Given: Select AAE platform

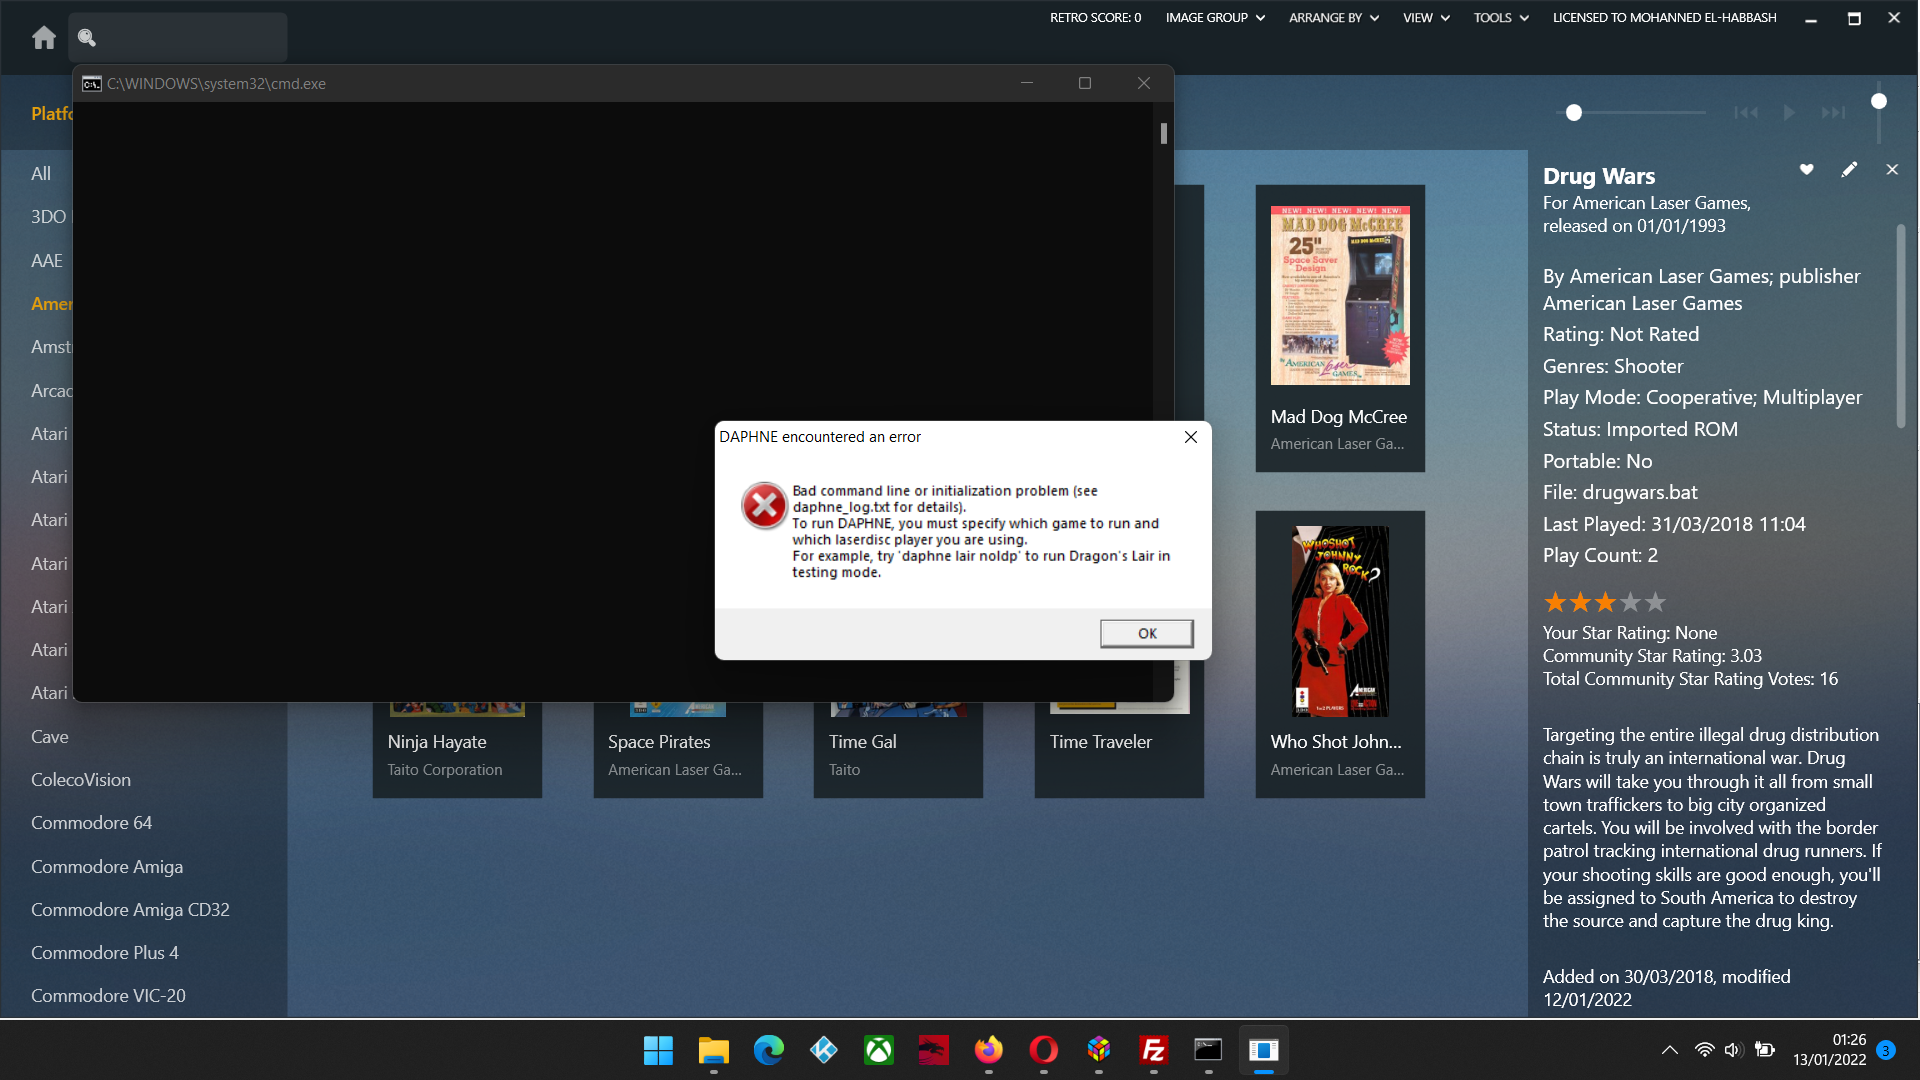Looking at the screenshot, I should (47, 261).
